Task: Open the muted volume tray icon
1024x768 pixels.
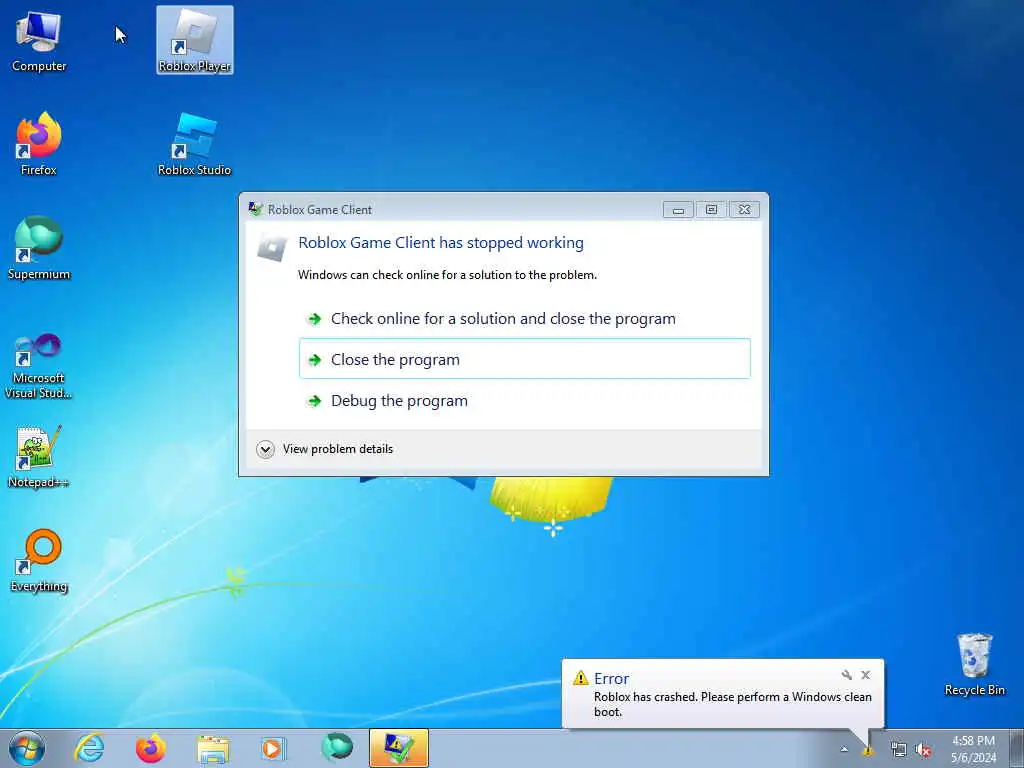Action: (x=923, y=750)
